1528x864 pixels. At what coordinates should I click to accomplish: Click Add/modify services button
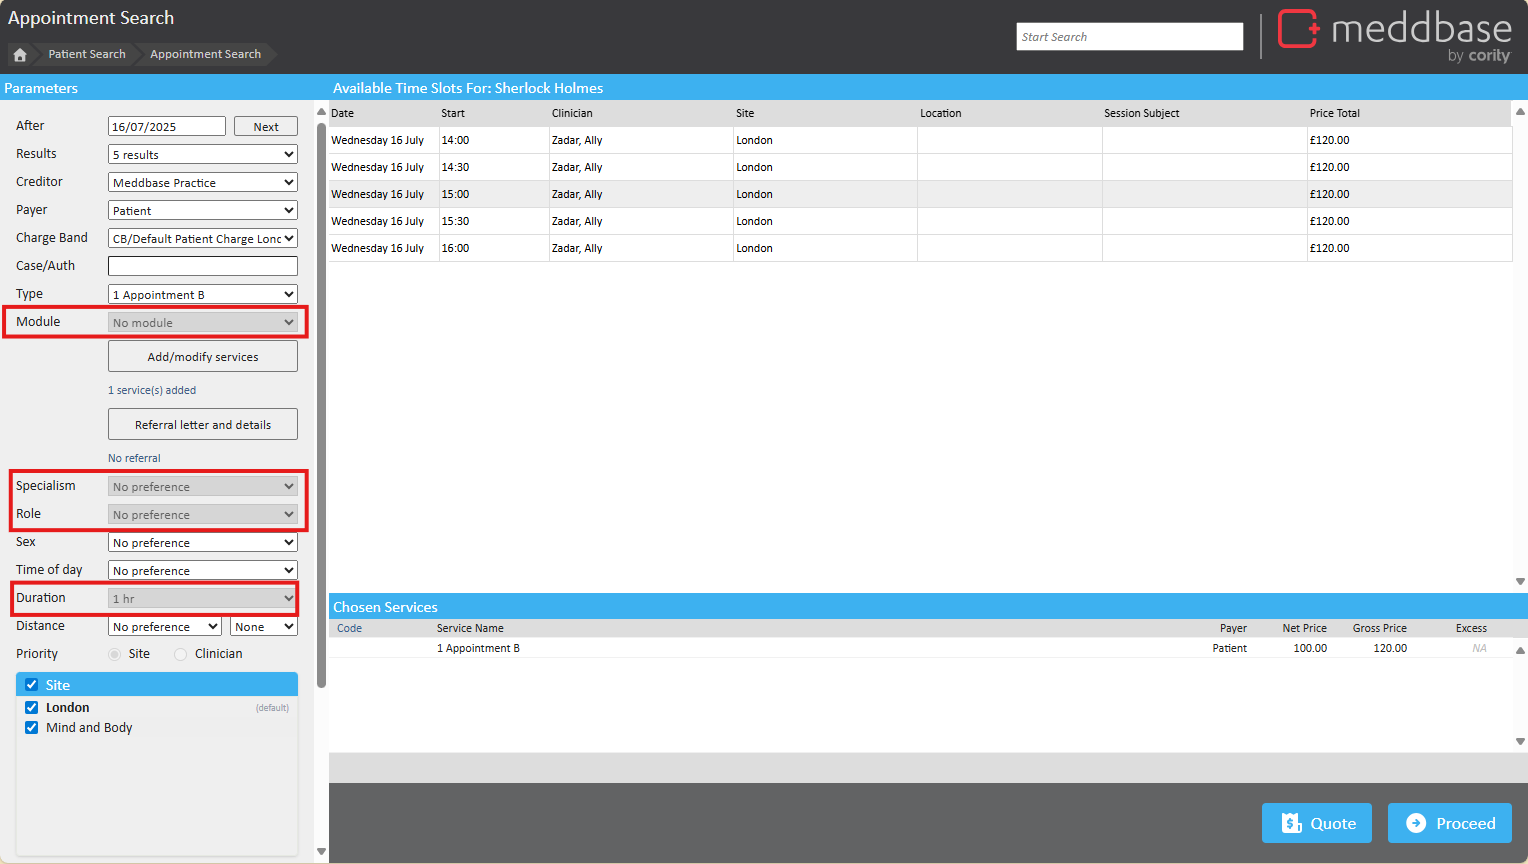(x=203, y=357)
